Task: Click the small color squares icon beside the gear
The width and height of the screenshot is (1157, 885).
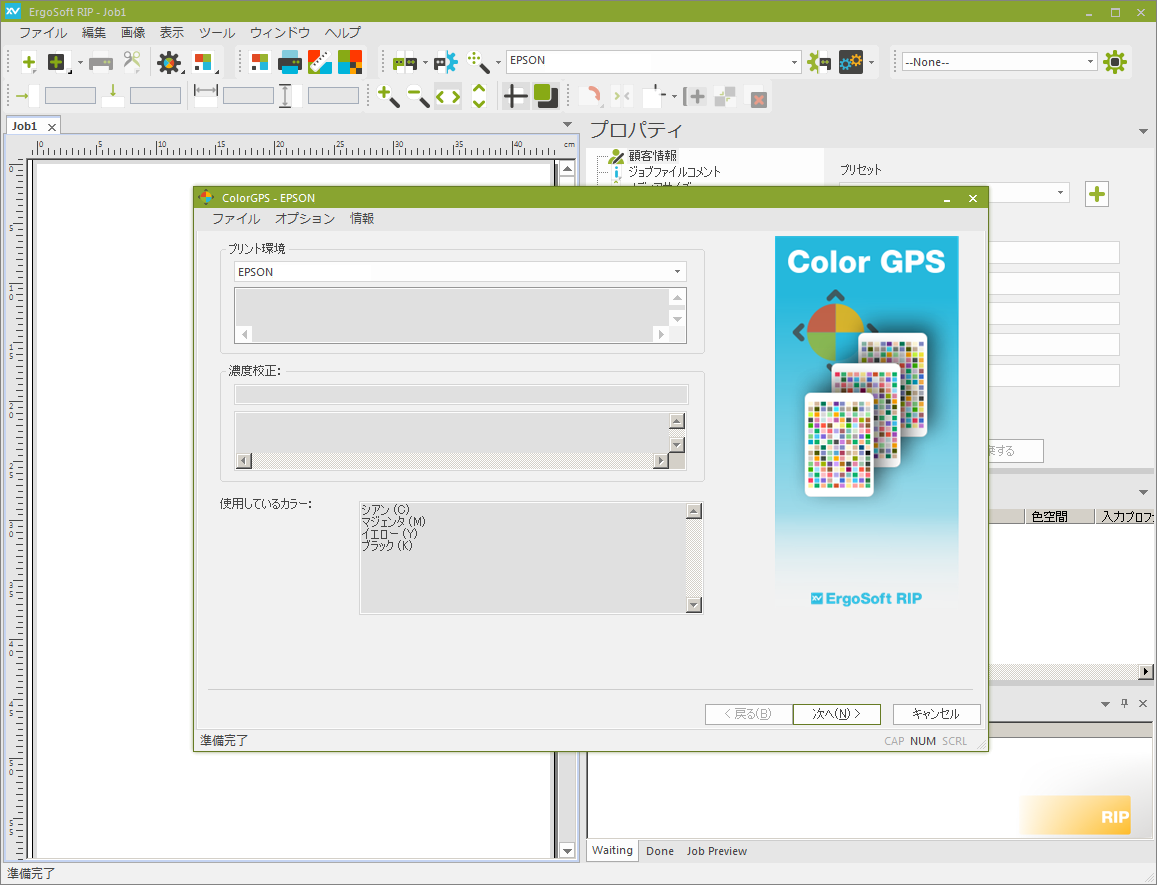Action: click(203, 63)
